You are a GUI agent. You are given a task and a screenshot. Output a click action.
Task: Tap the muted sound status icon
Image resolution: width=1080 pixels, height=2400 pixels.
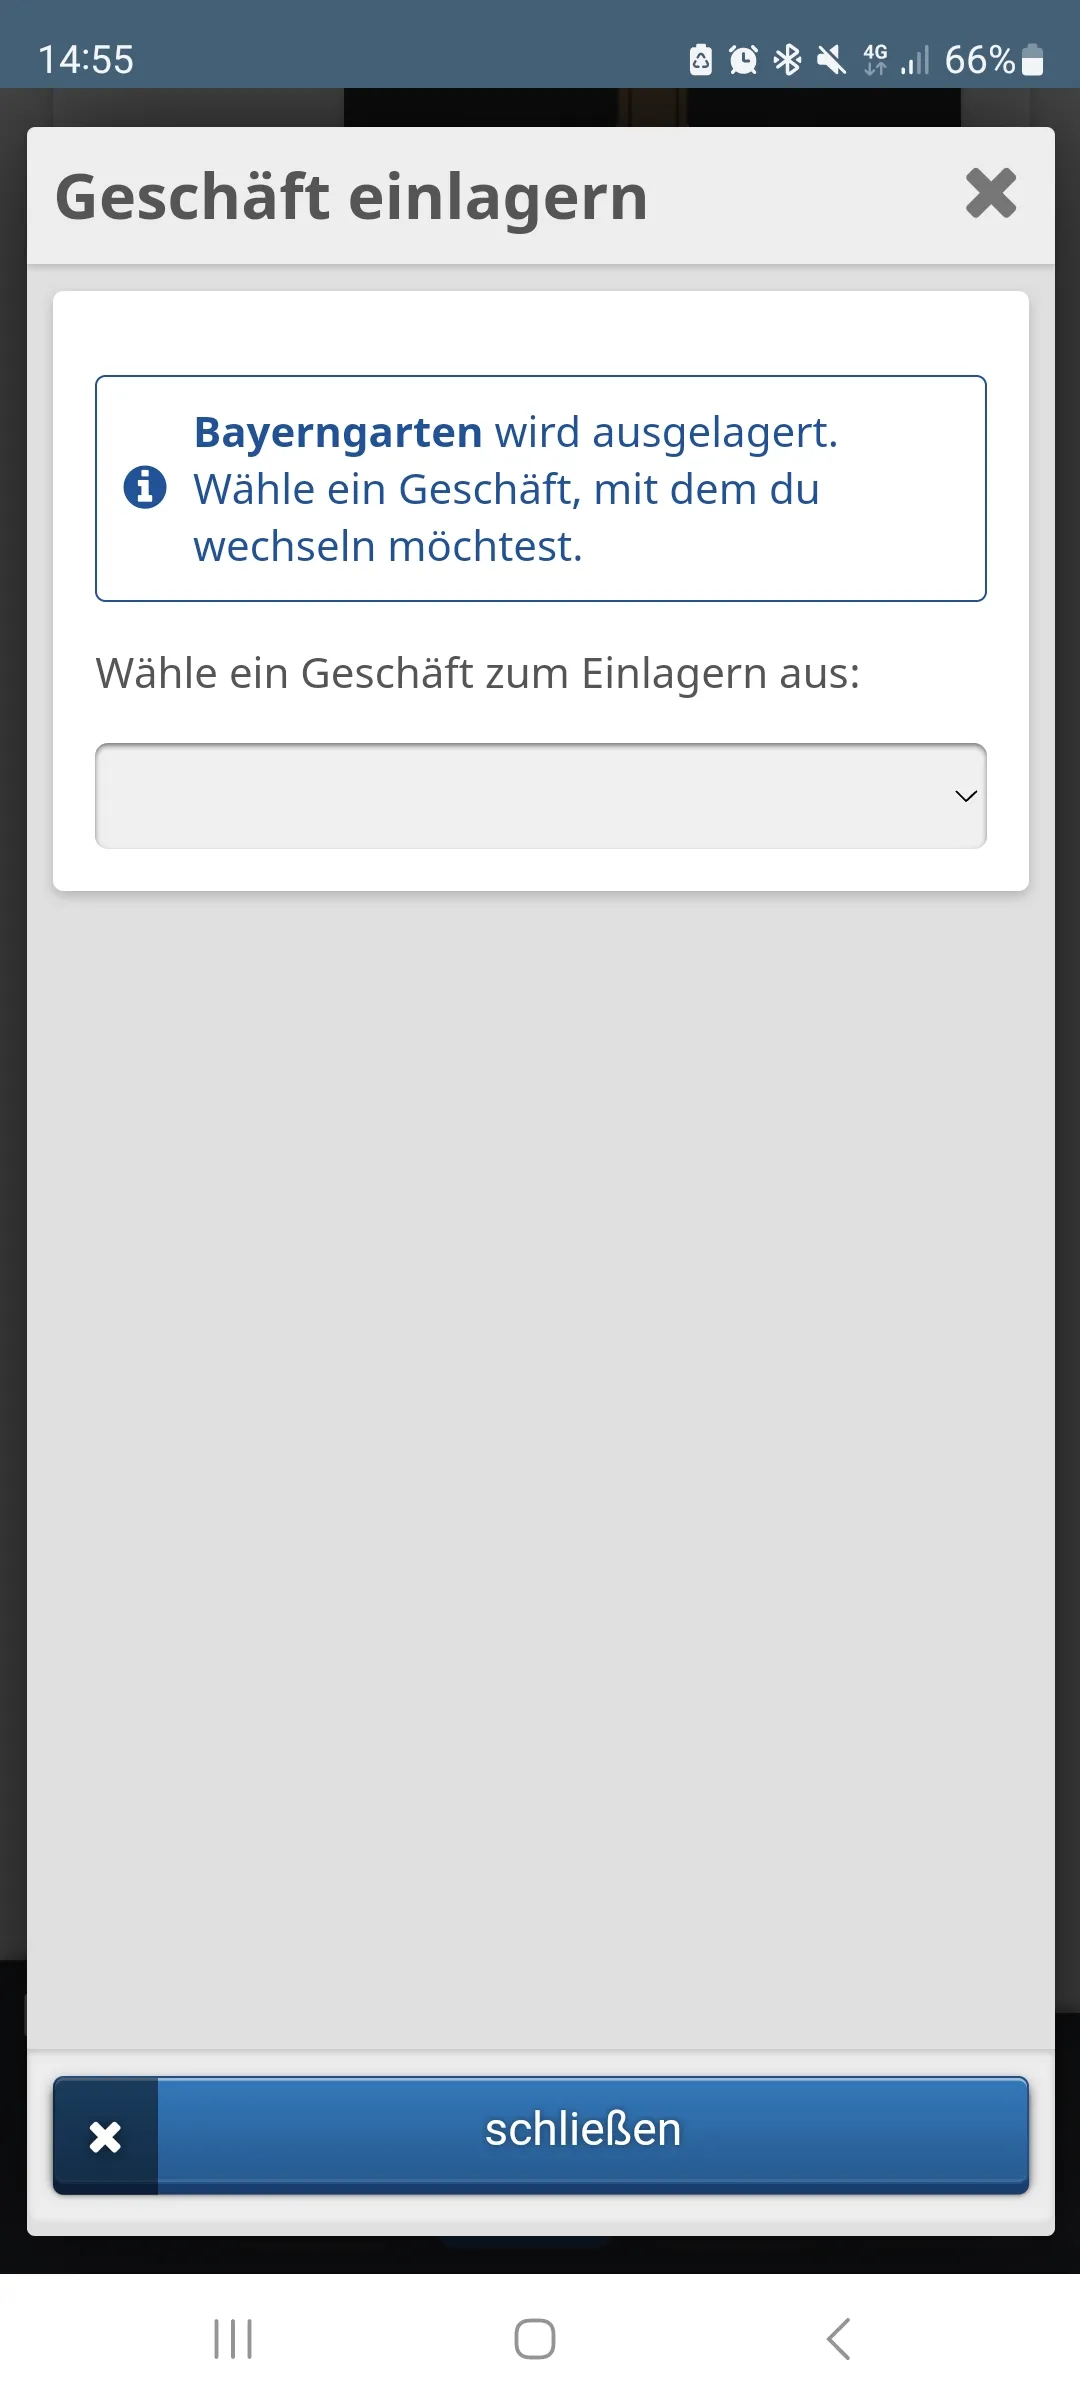[x=831, y=60]
